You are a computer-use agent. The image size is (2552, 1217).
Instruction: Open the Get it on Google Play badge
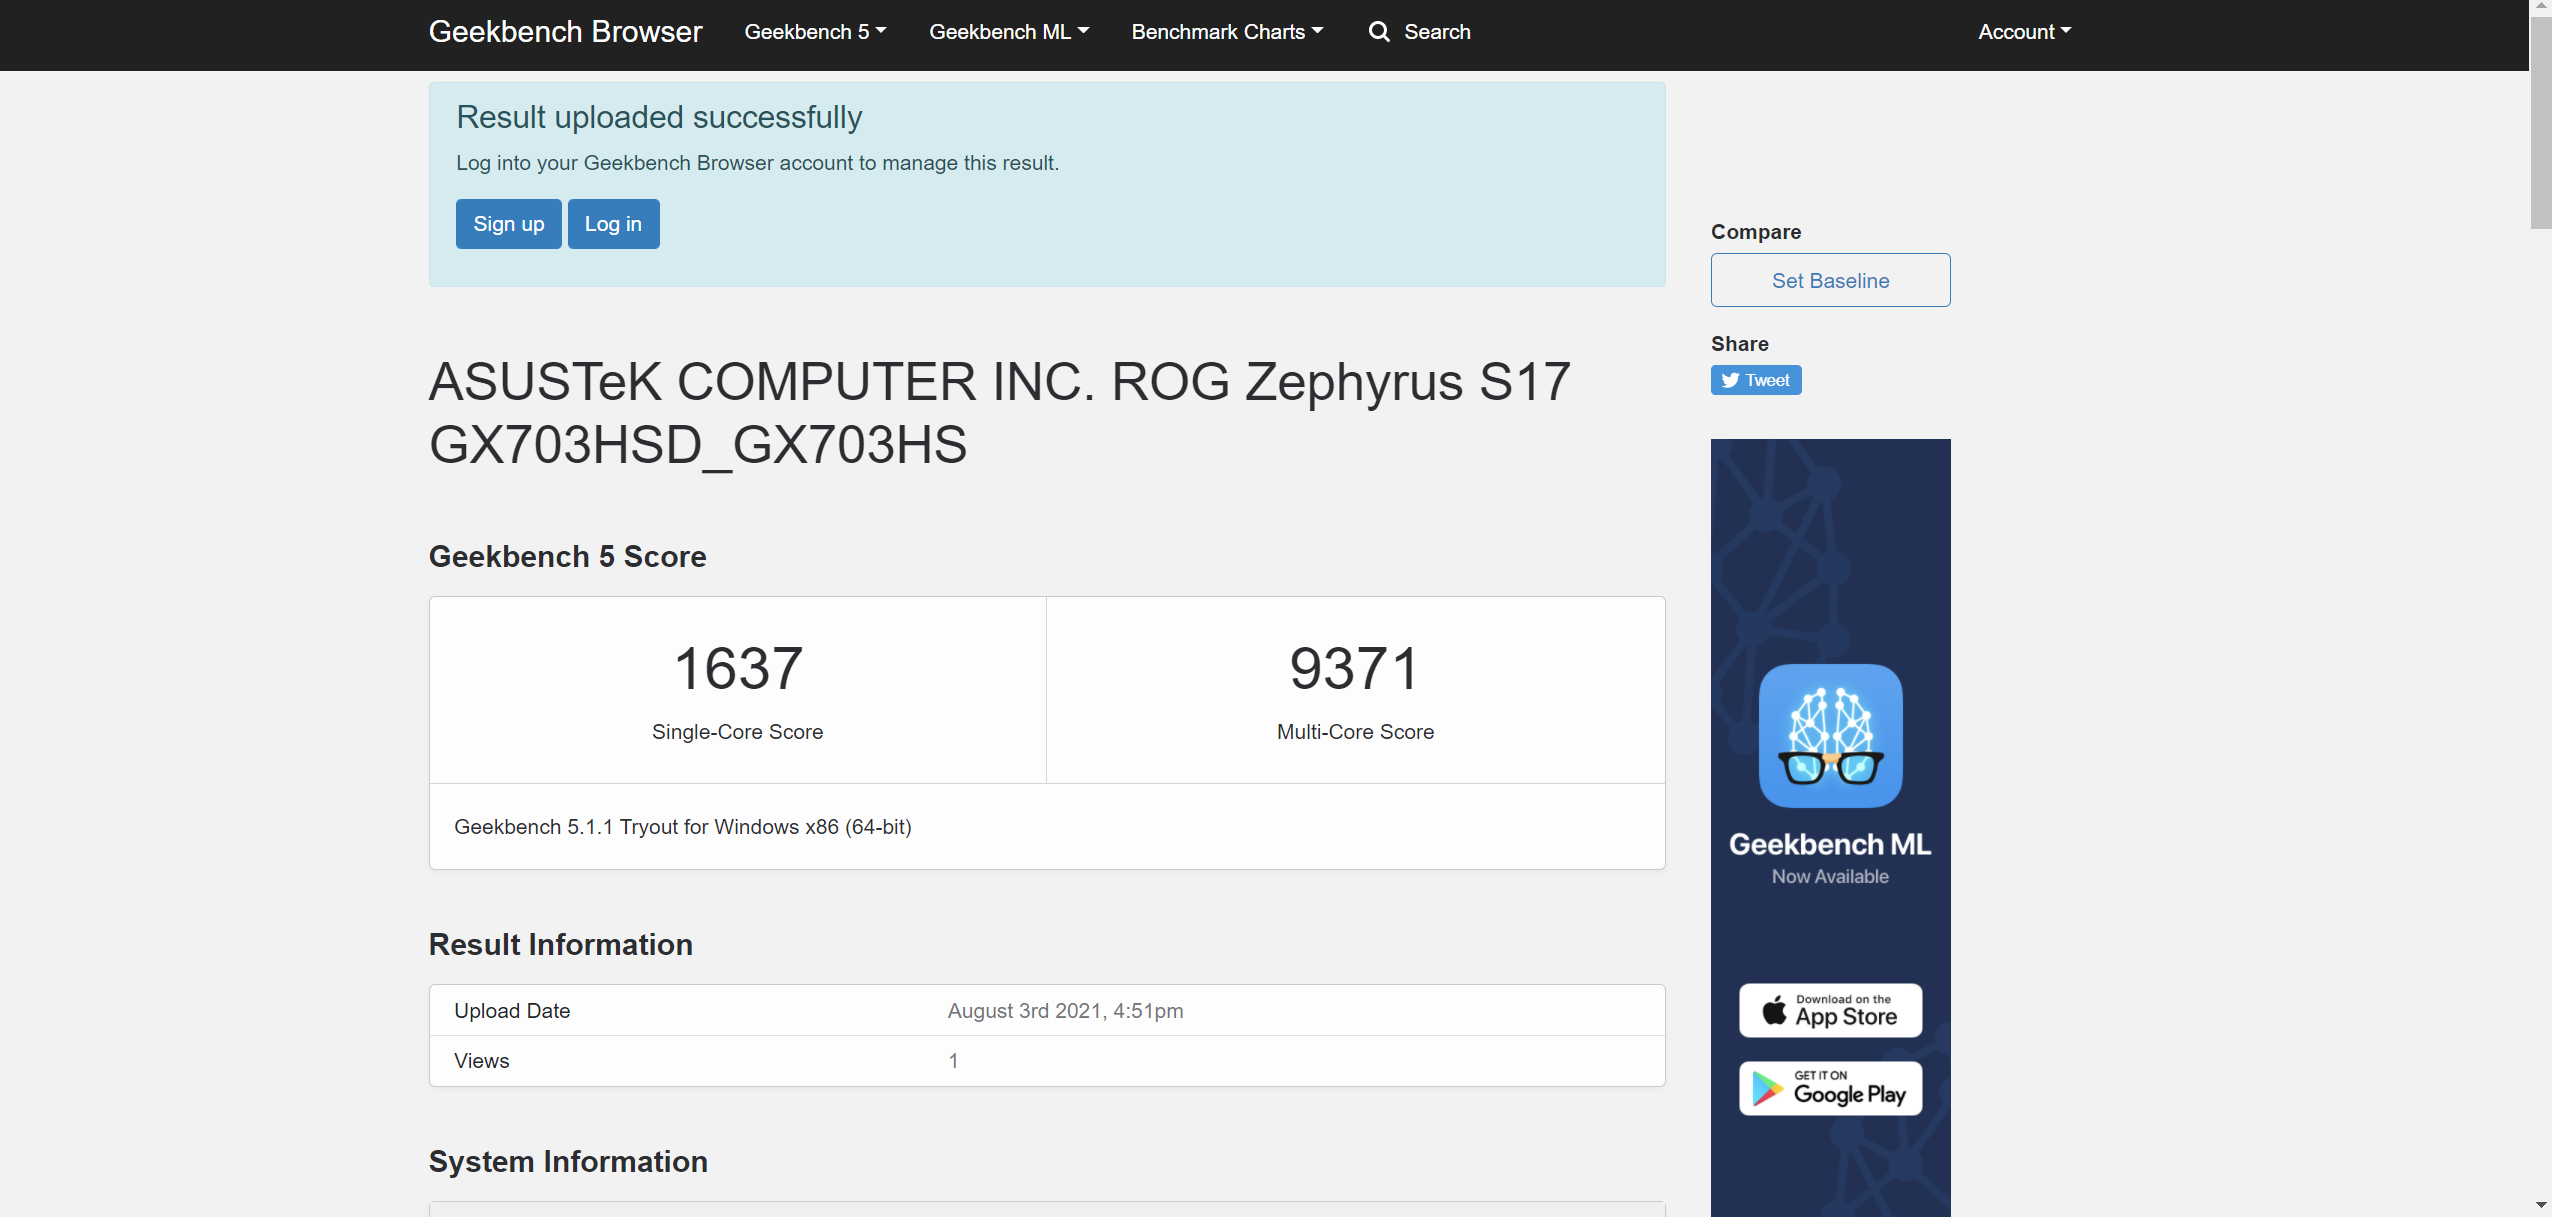coord(1830,1088)
